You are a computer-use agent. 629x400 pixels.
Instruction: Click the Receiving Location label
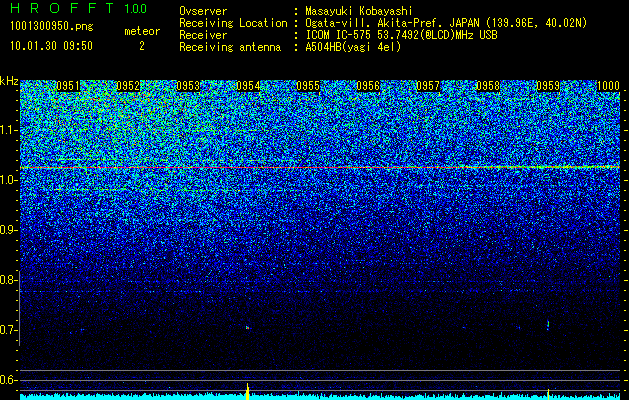tap(233, 23)
